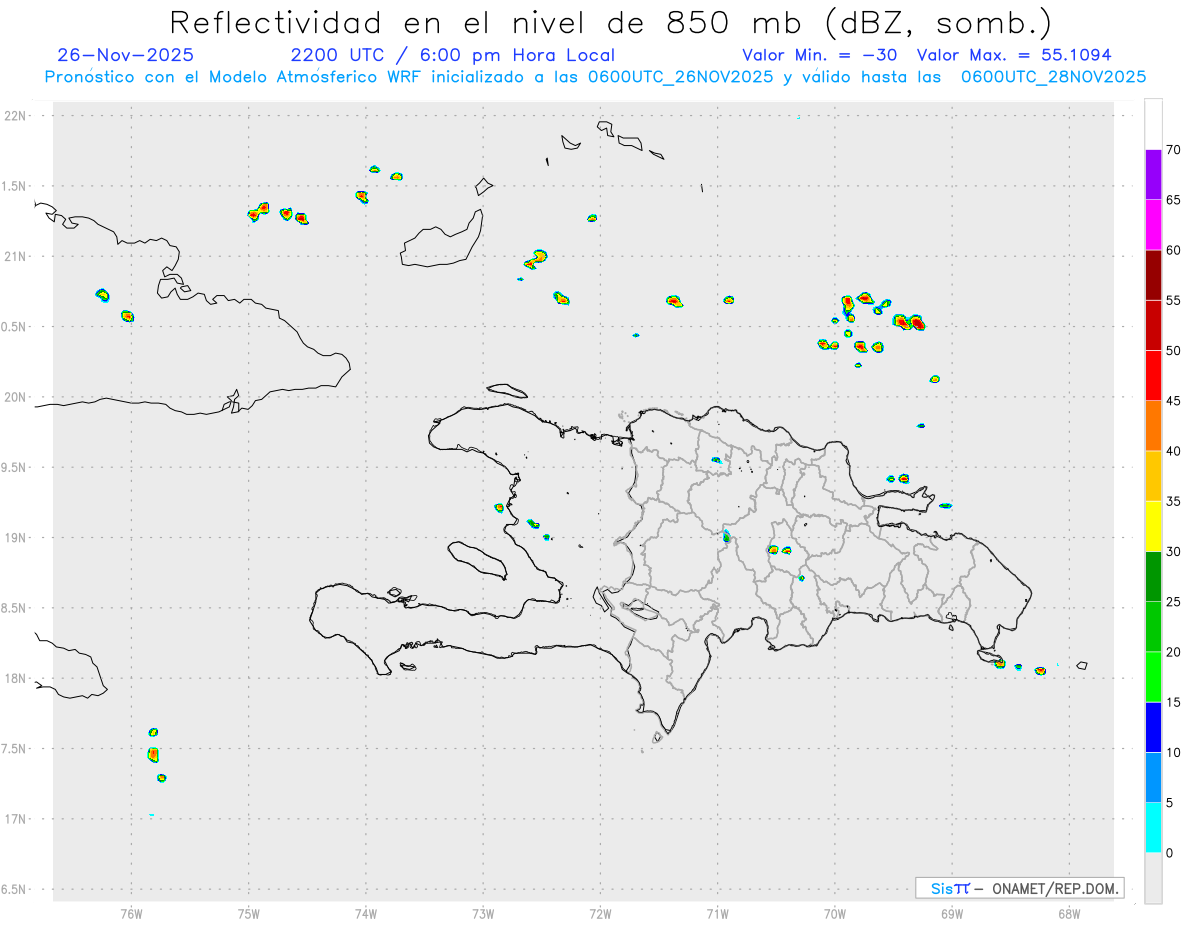1200x927 pixels.
Task: Click the '75W' longitude label
Action: point(249,913)
